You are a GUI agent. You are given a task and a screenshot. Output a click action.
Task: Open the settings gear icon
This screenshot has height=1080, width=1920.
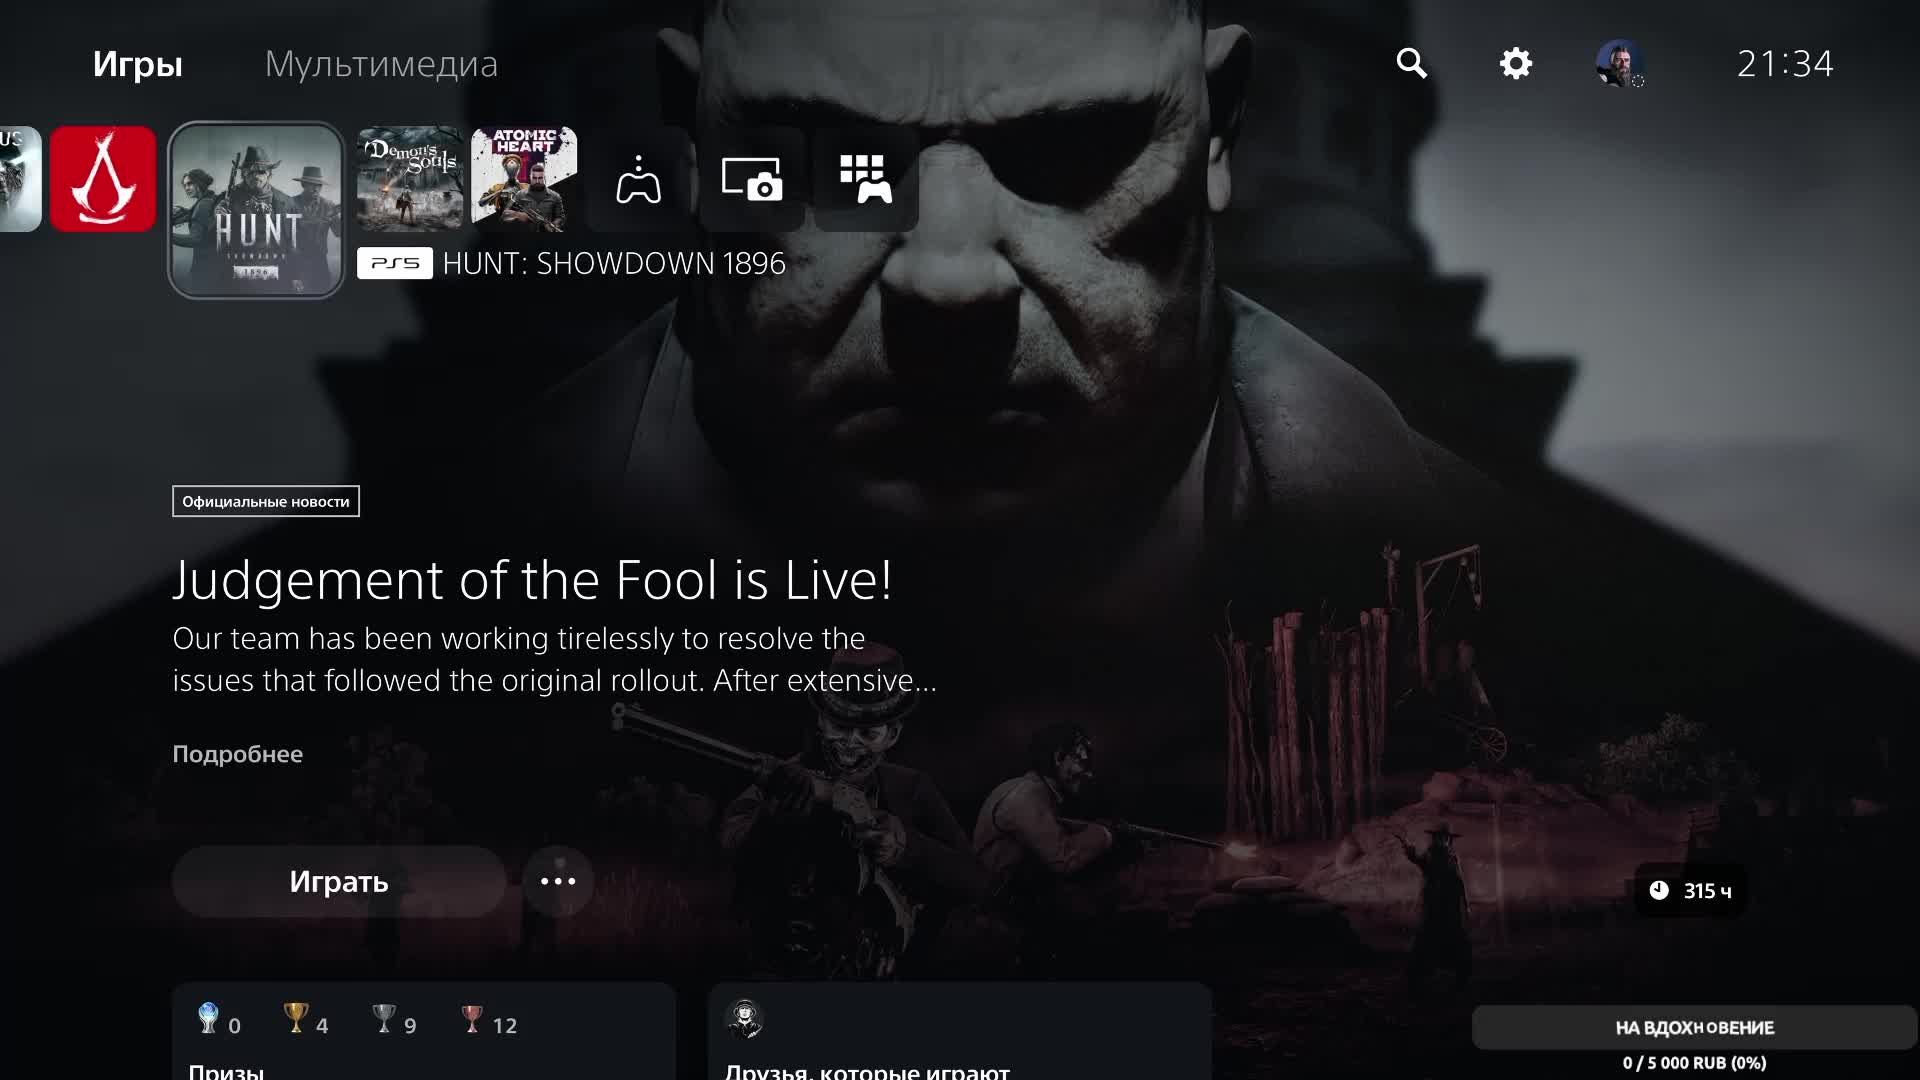coord(1515,64)
